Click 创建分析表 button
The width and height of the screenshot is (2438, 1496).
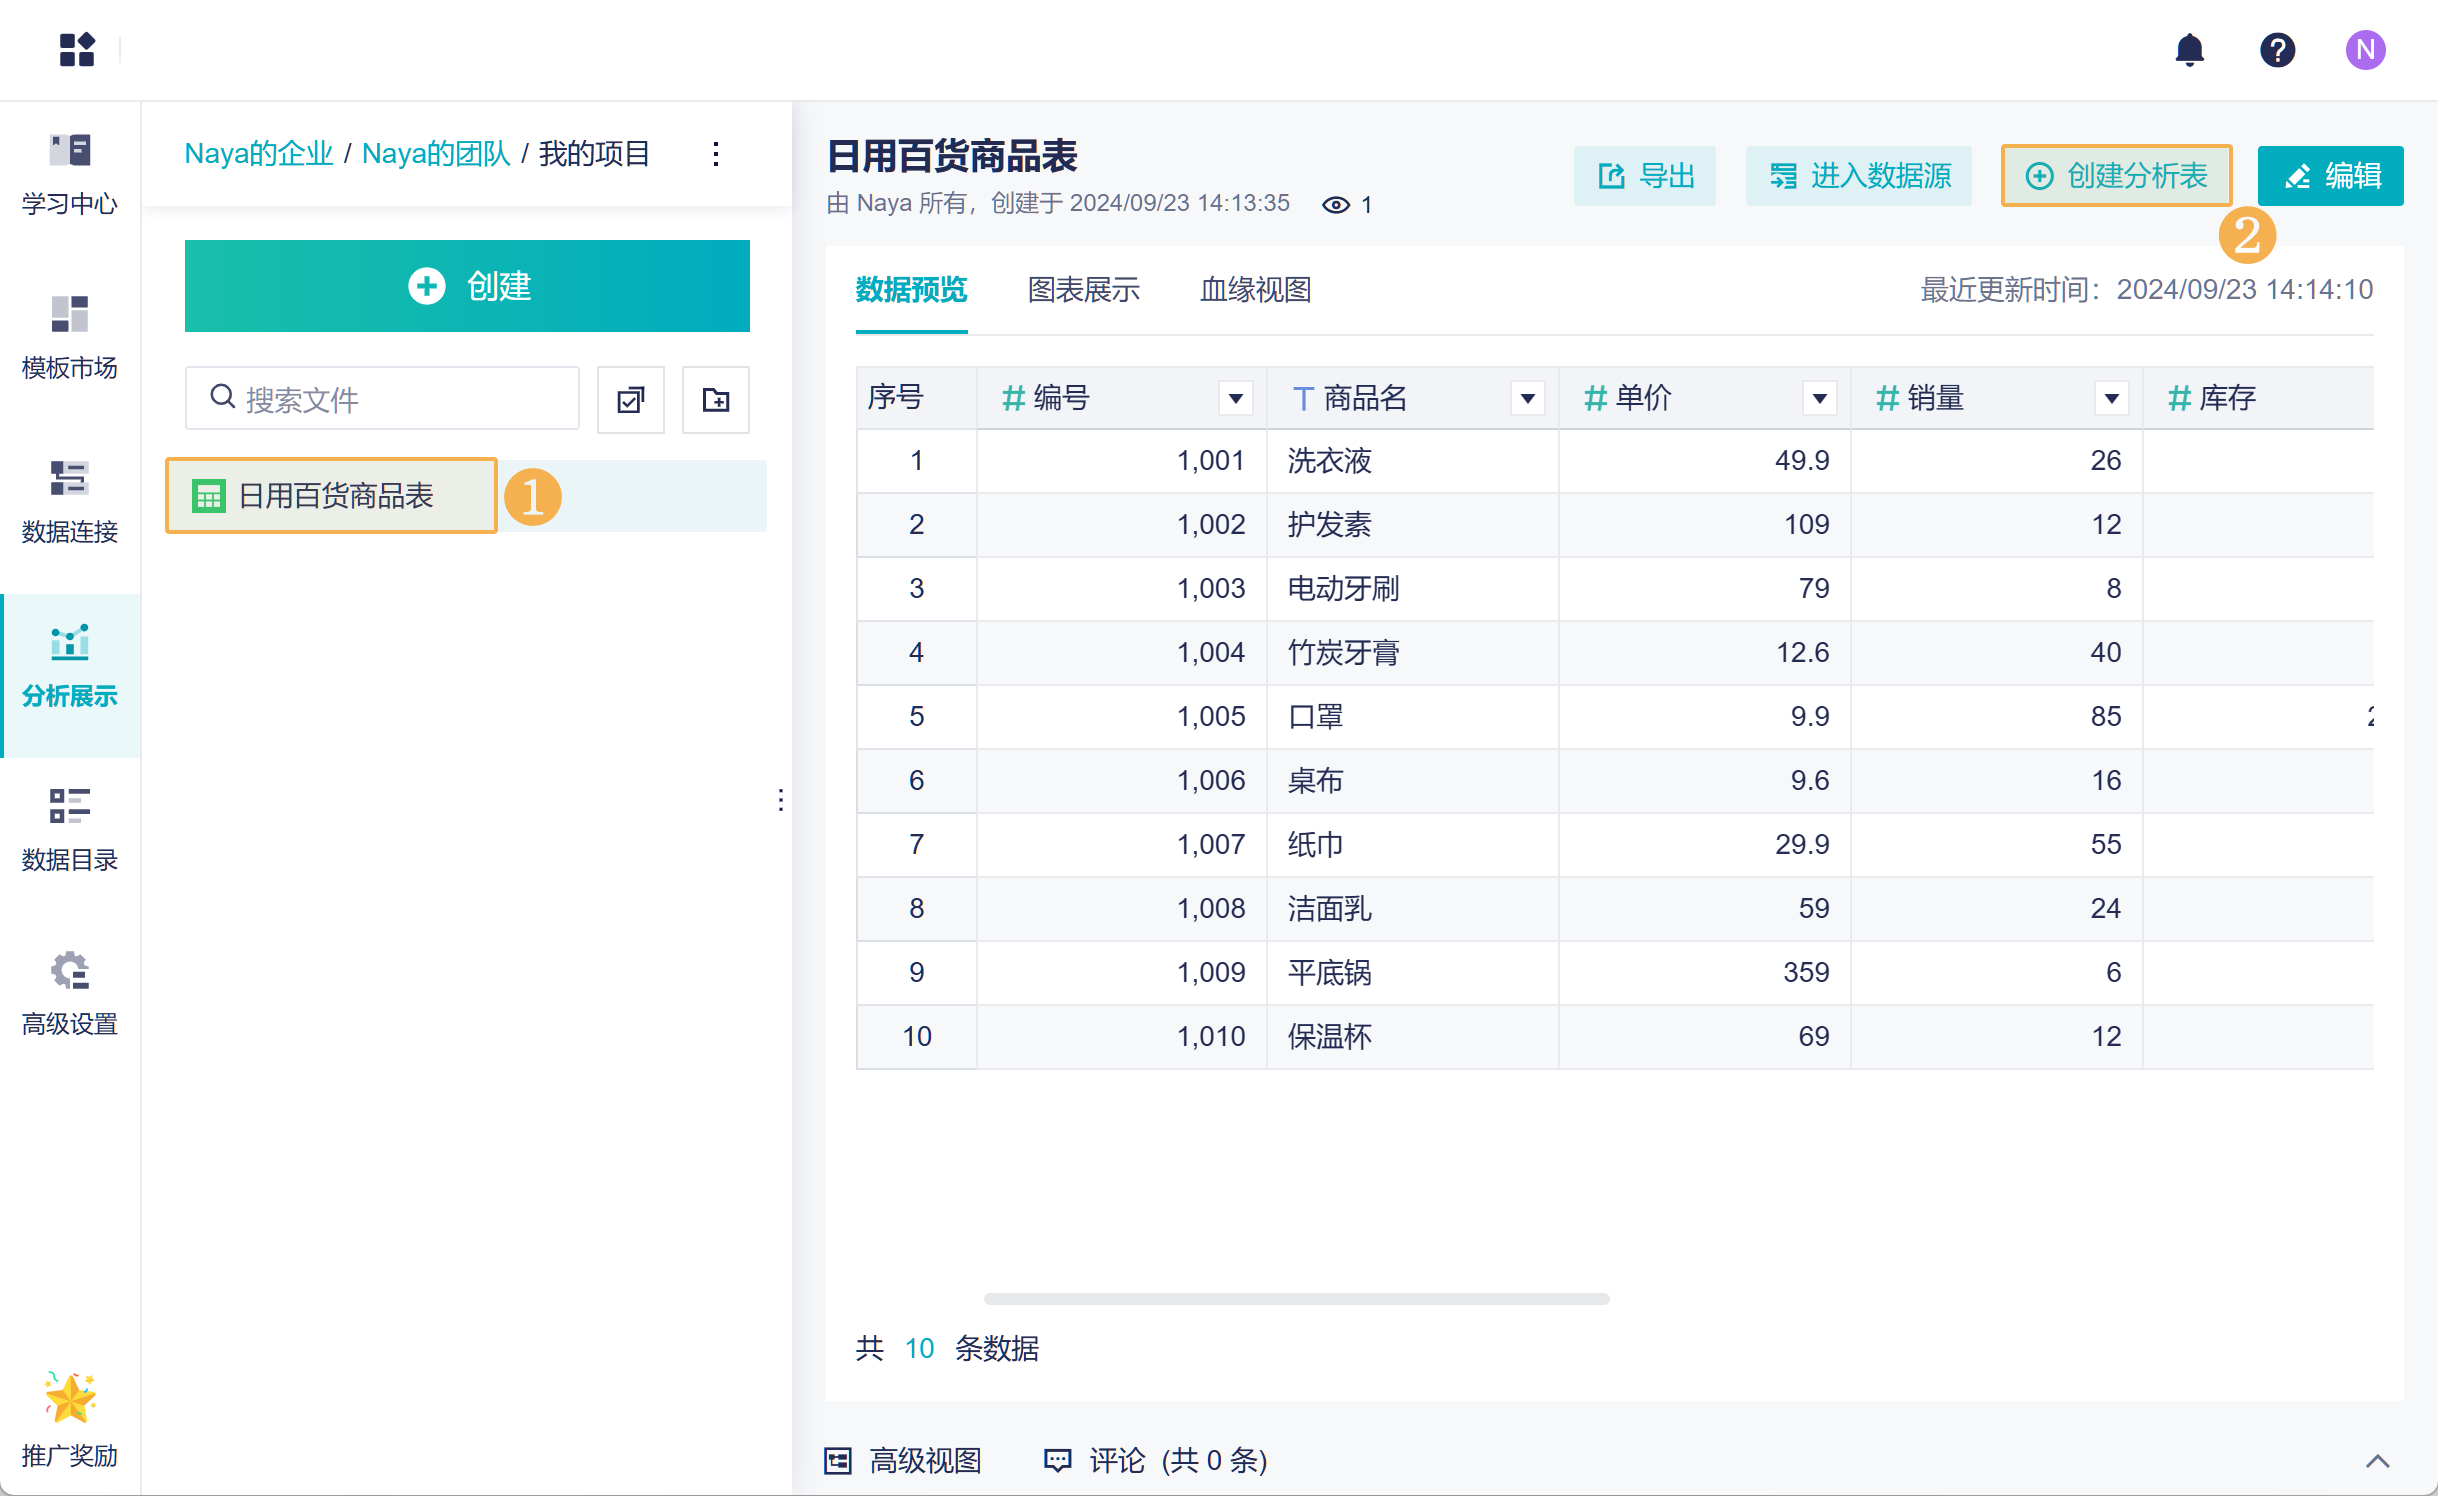(2117, 176)
